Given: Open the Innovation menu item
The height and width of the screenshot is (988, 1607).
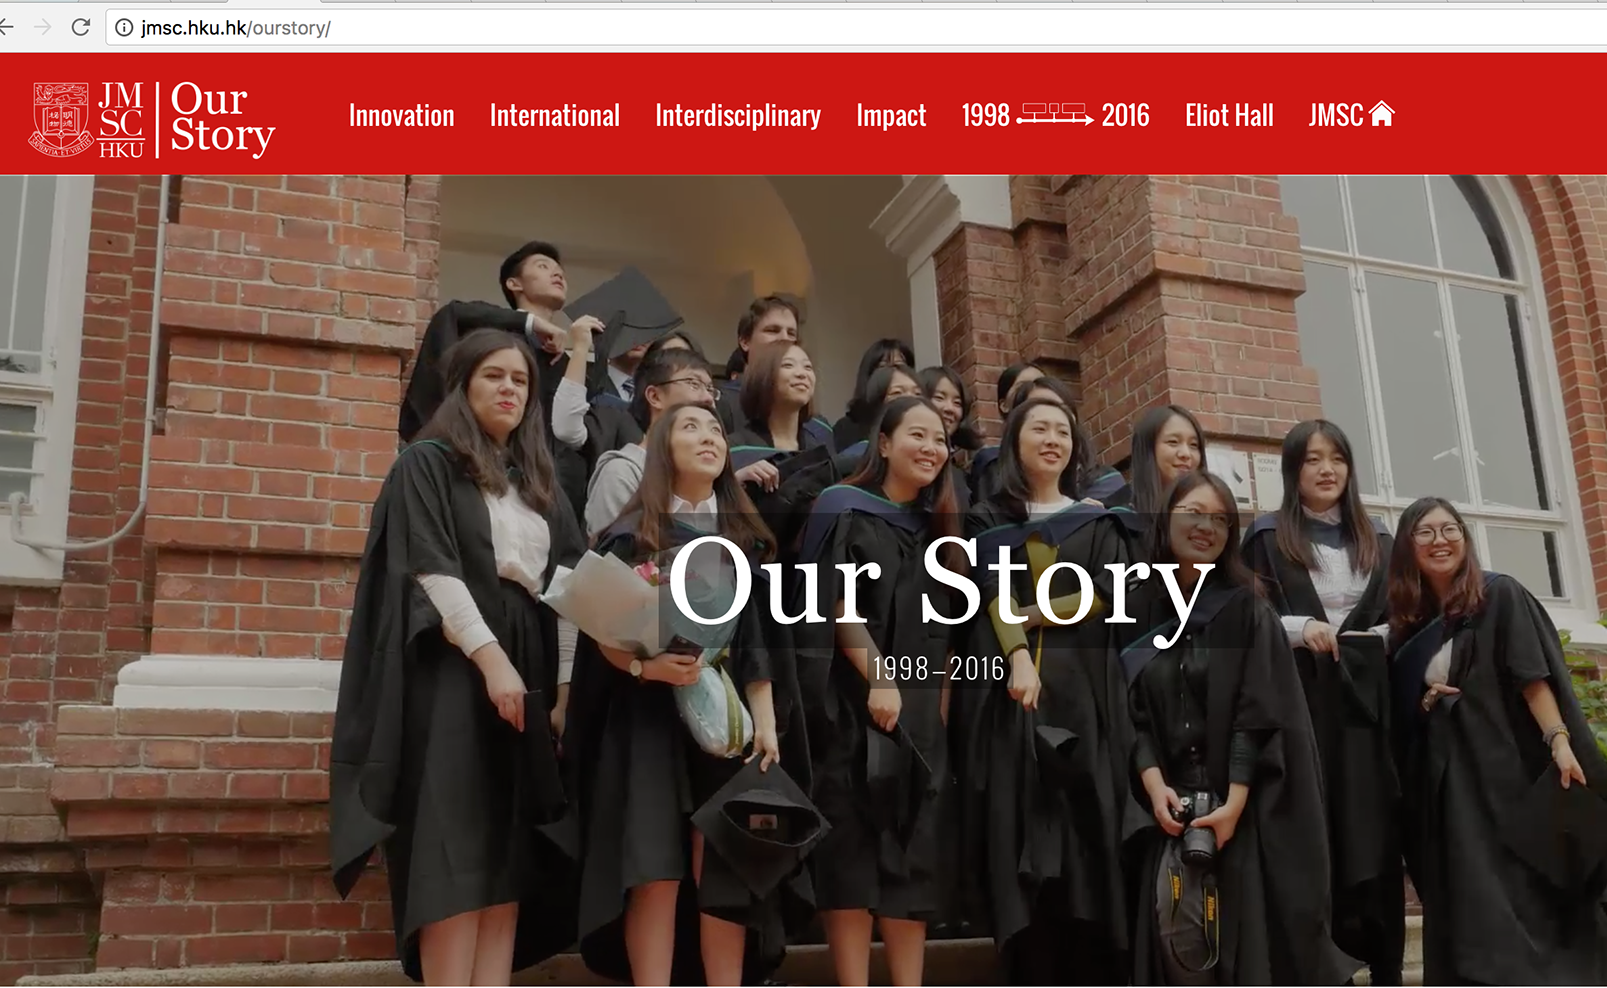Looking at the screenshot, I should [x=401, y=116].
